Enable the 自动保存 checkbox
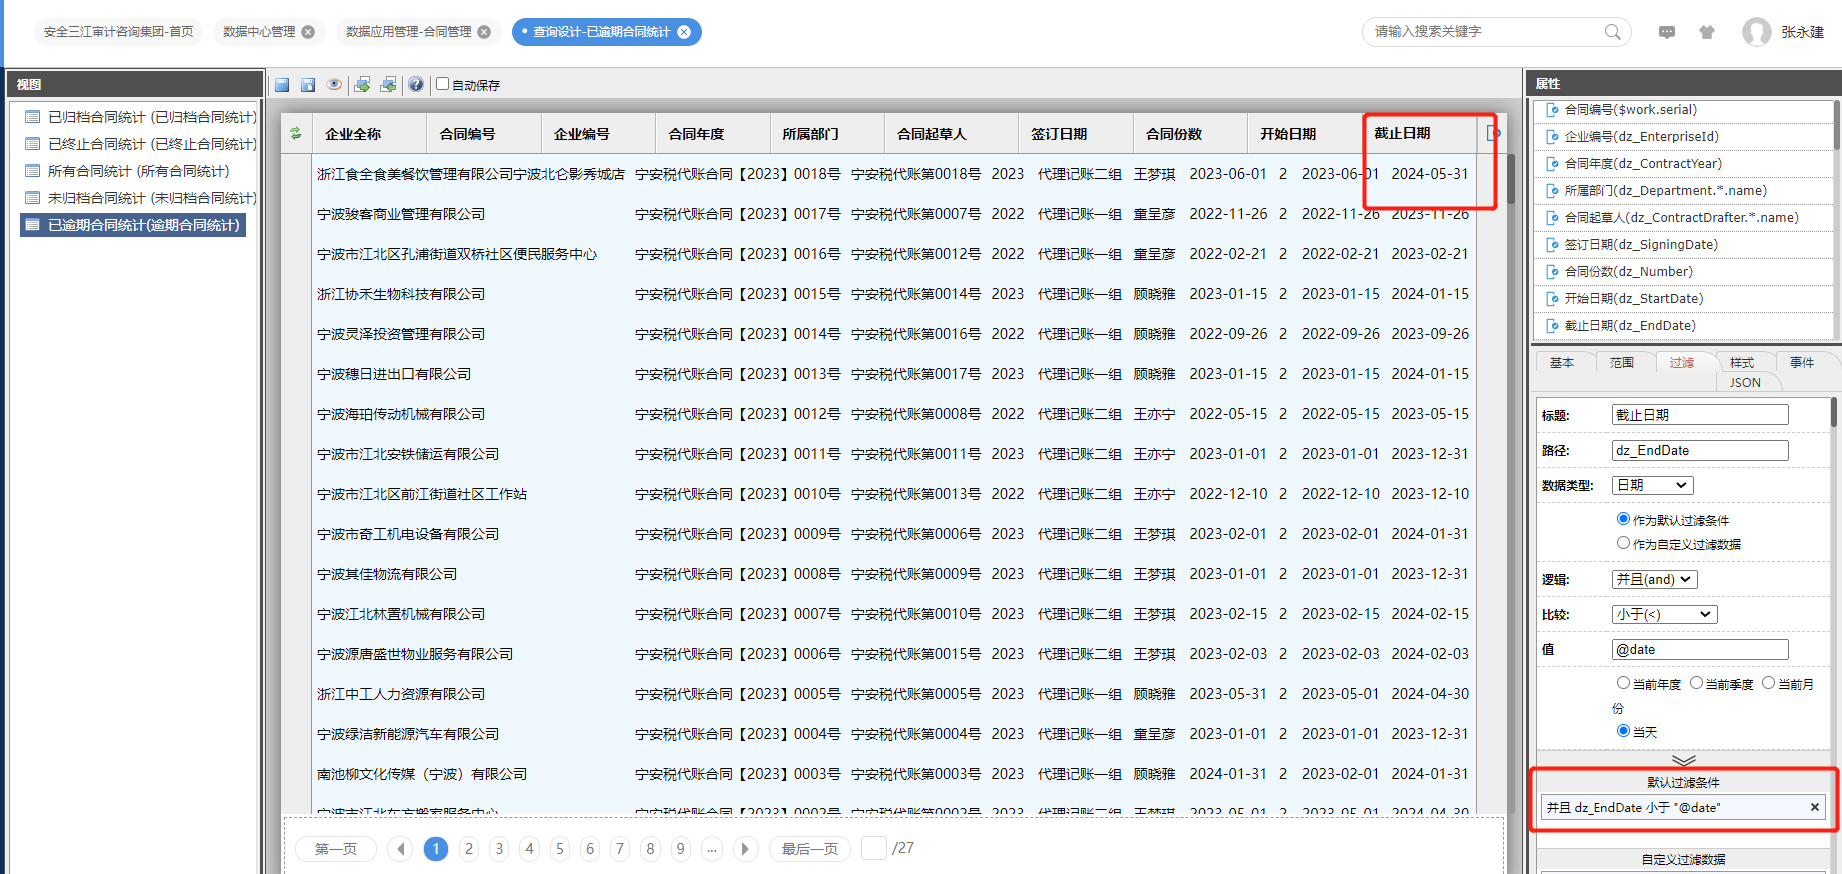This screenshot has width=1842, height=874. coord(442,84)
